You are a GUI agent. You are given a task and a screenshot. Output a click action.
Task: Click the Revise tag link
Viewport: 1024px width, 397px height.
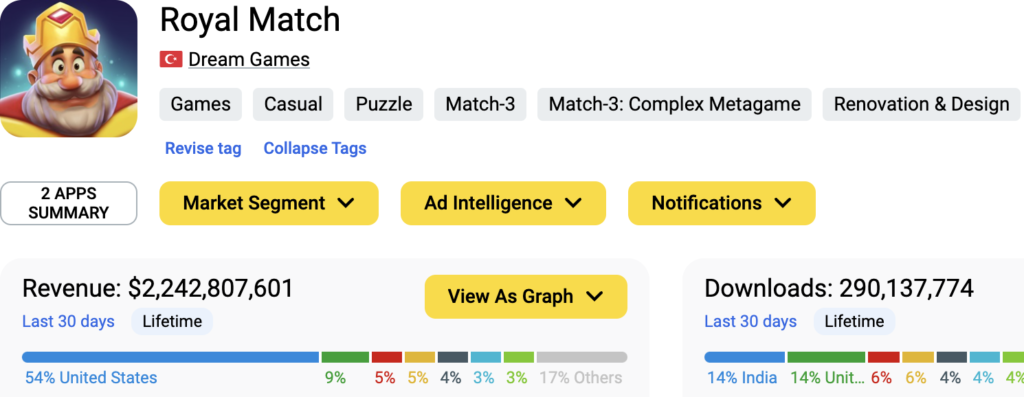tap(203, 148)
